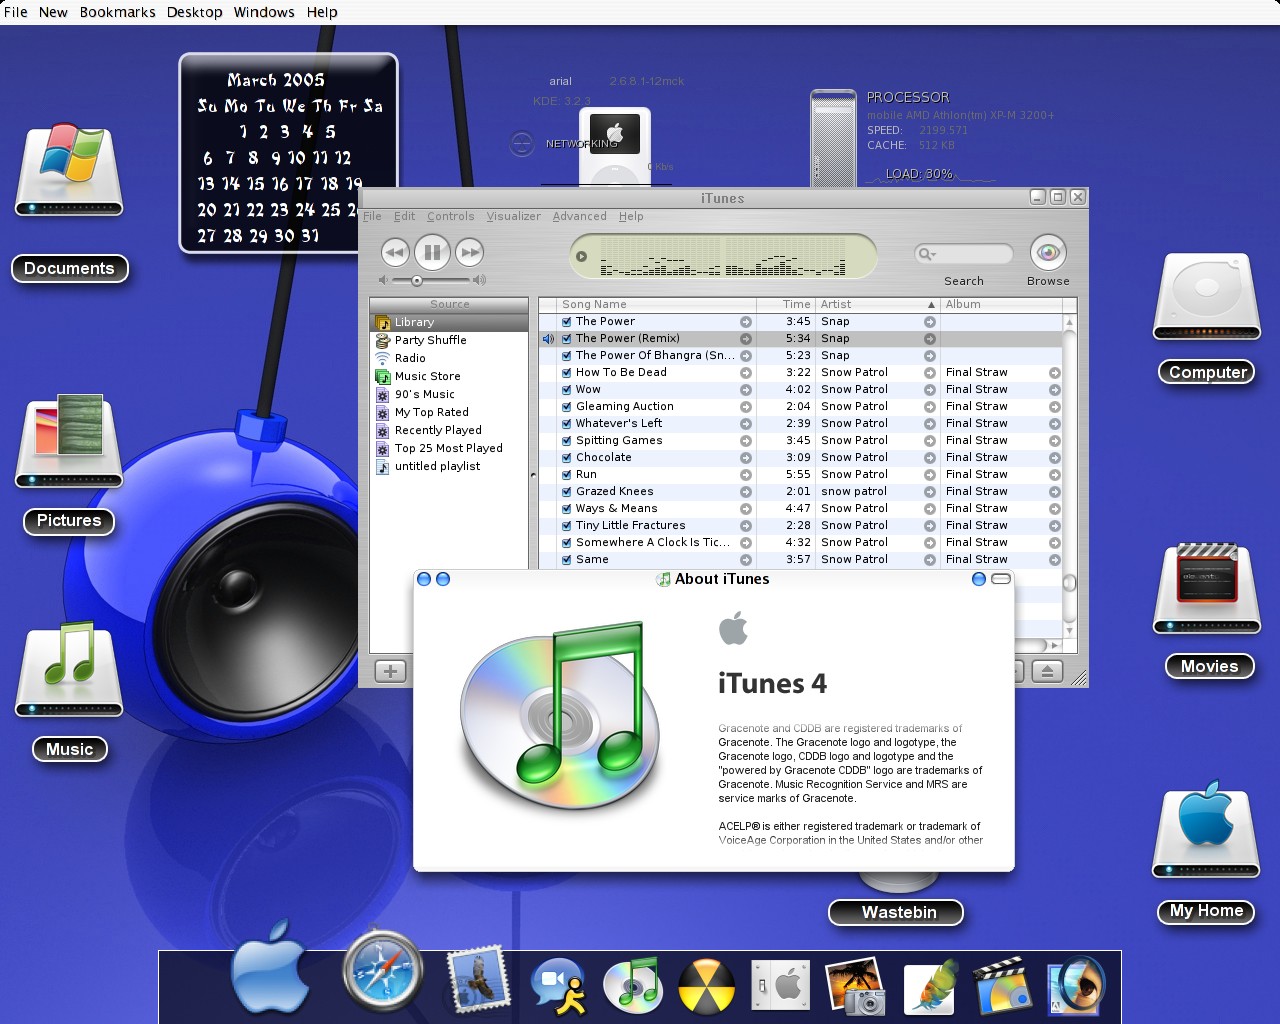Viewport: 1280px width, 1024px height.
Task: Skip to the previous track in iTunes
Action: (395, 253)
